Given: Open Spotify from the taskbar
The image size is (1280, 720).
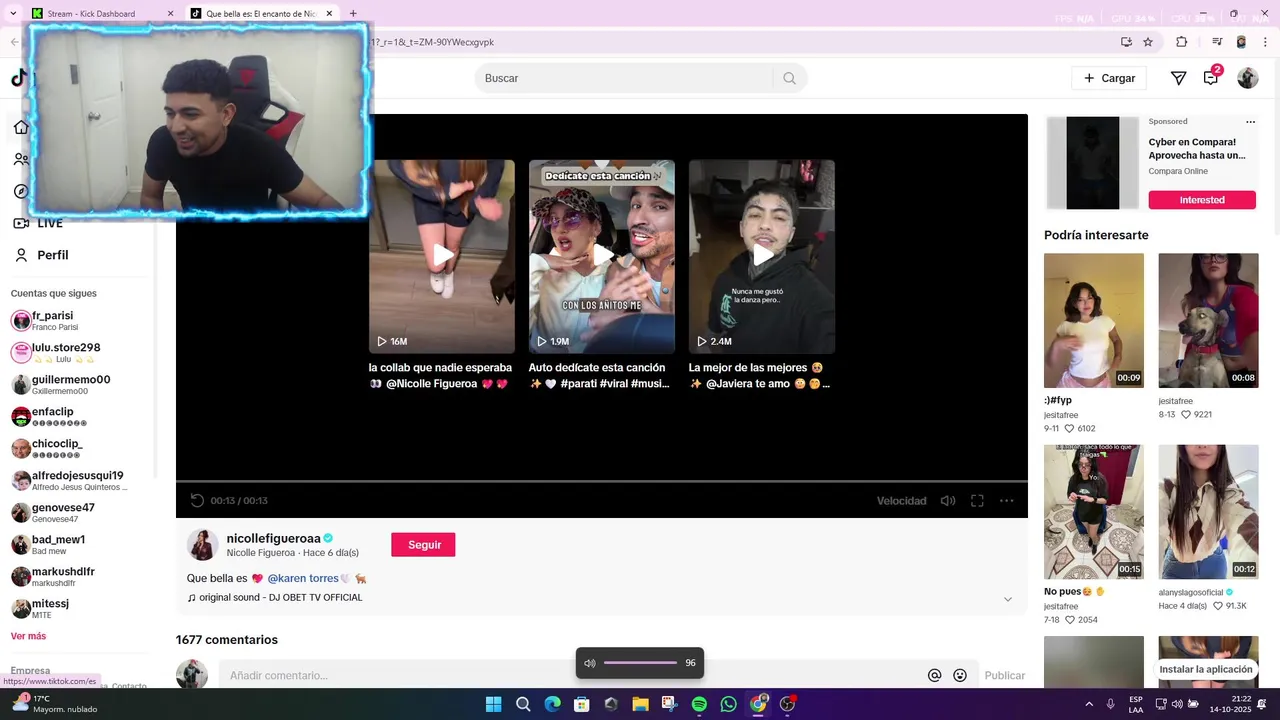Looking at the screenshot, I should [x=699, y=704].
